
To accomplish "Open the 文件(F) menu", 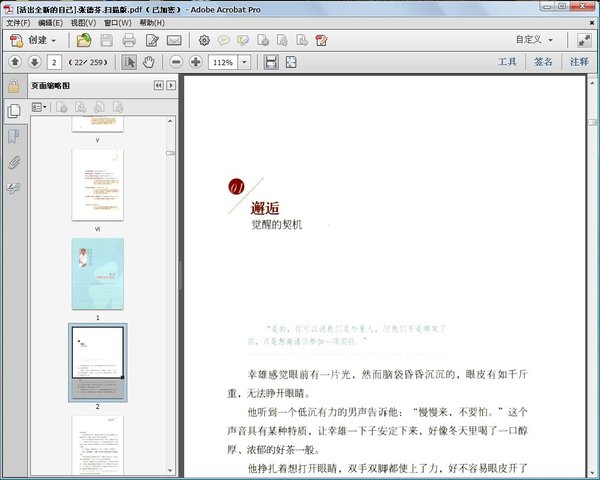I will coord(18,23).
